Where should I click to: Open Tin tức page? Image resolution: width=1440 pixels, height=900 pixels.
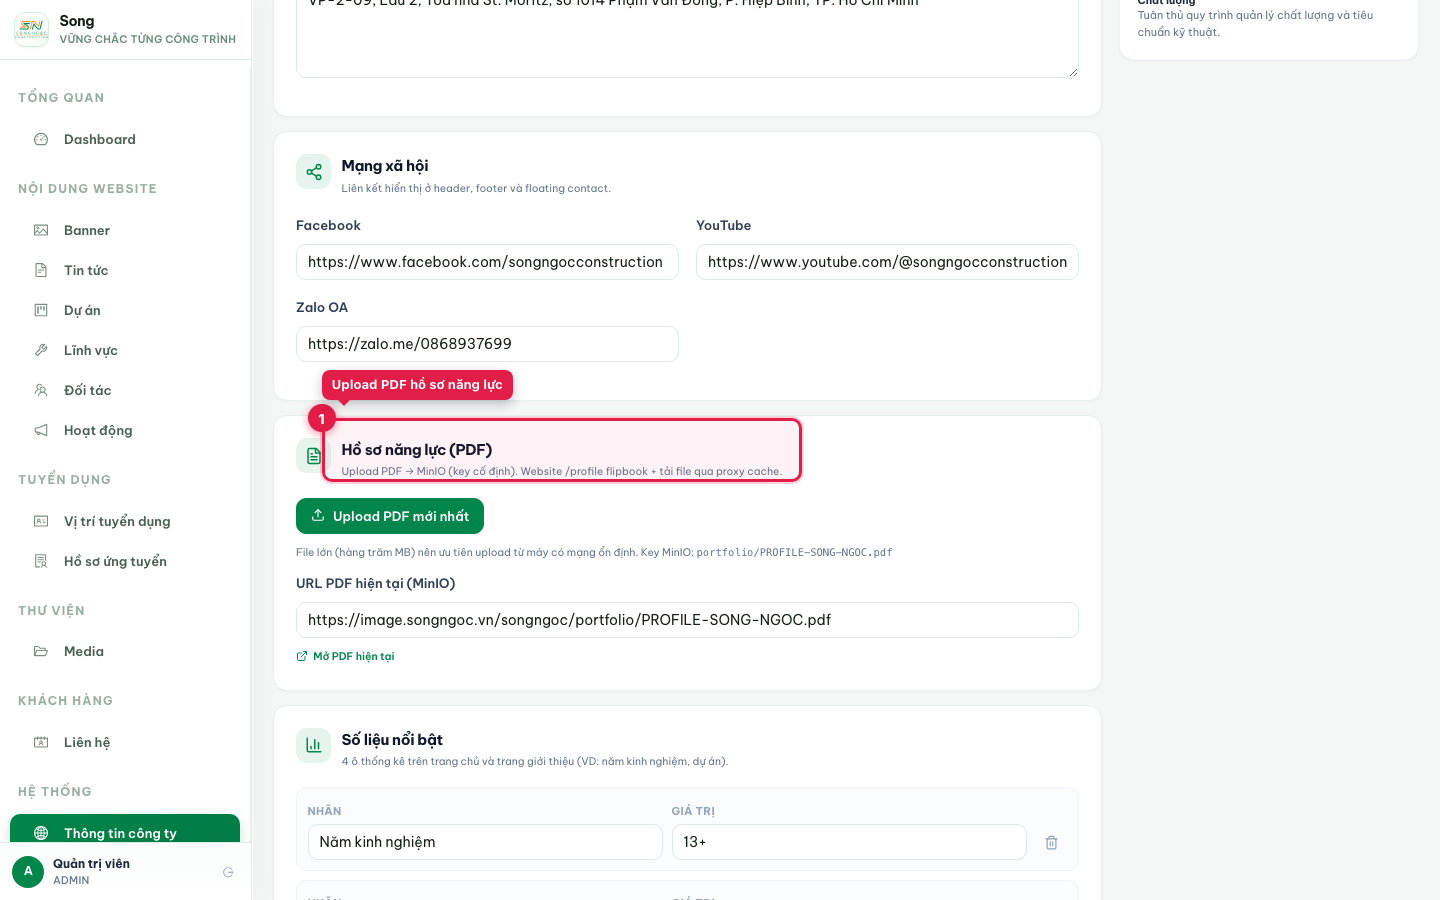point(125,270)
